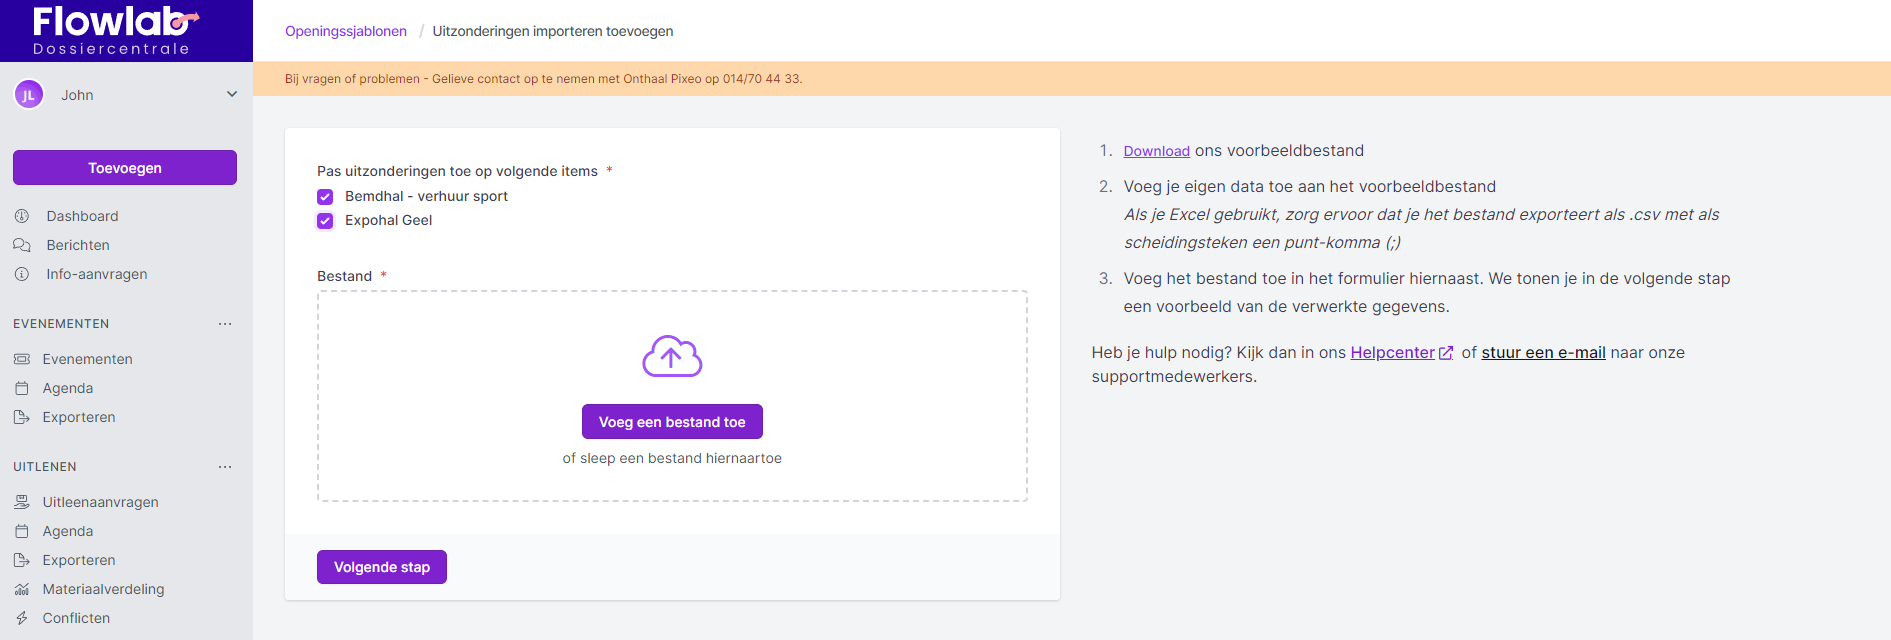This screenshot has height=640, width=1891.
Task: Click the Conflicten lightning bolt icon
Action: 22,618
